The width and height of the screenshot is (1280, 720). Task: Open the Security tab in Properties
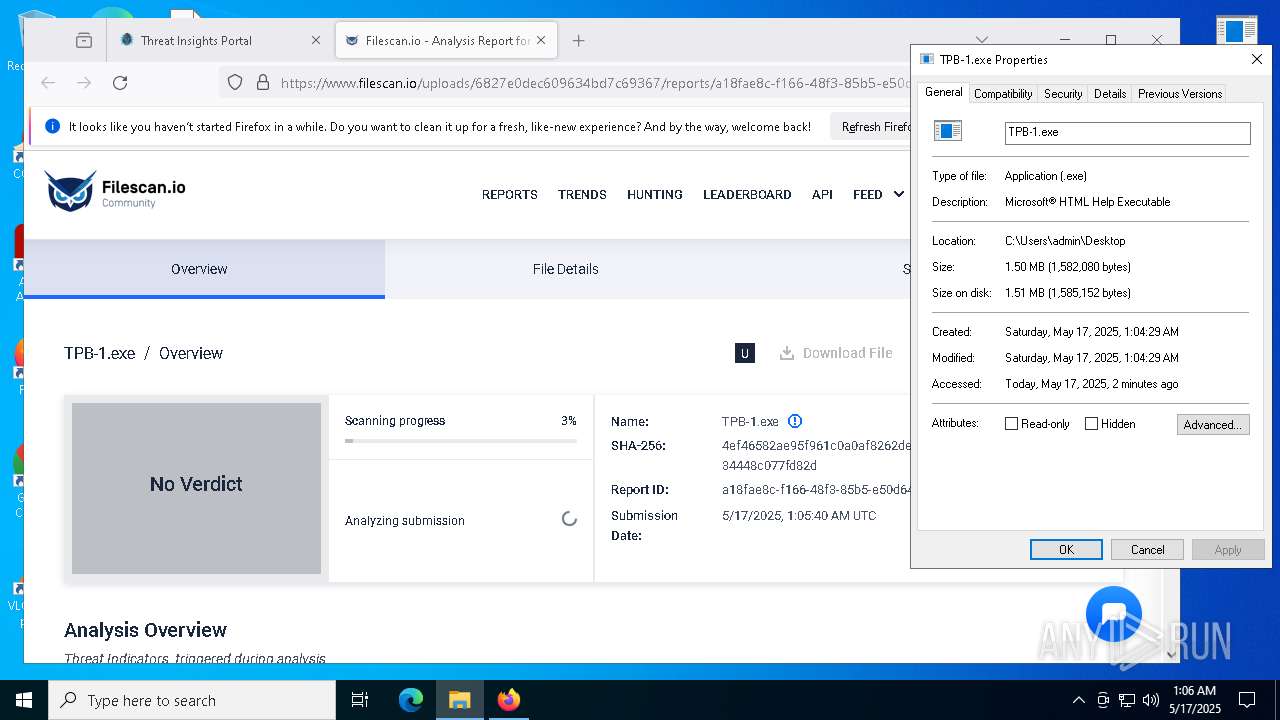[1063, 94]
